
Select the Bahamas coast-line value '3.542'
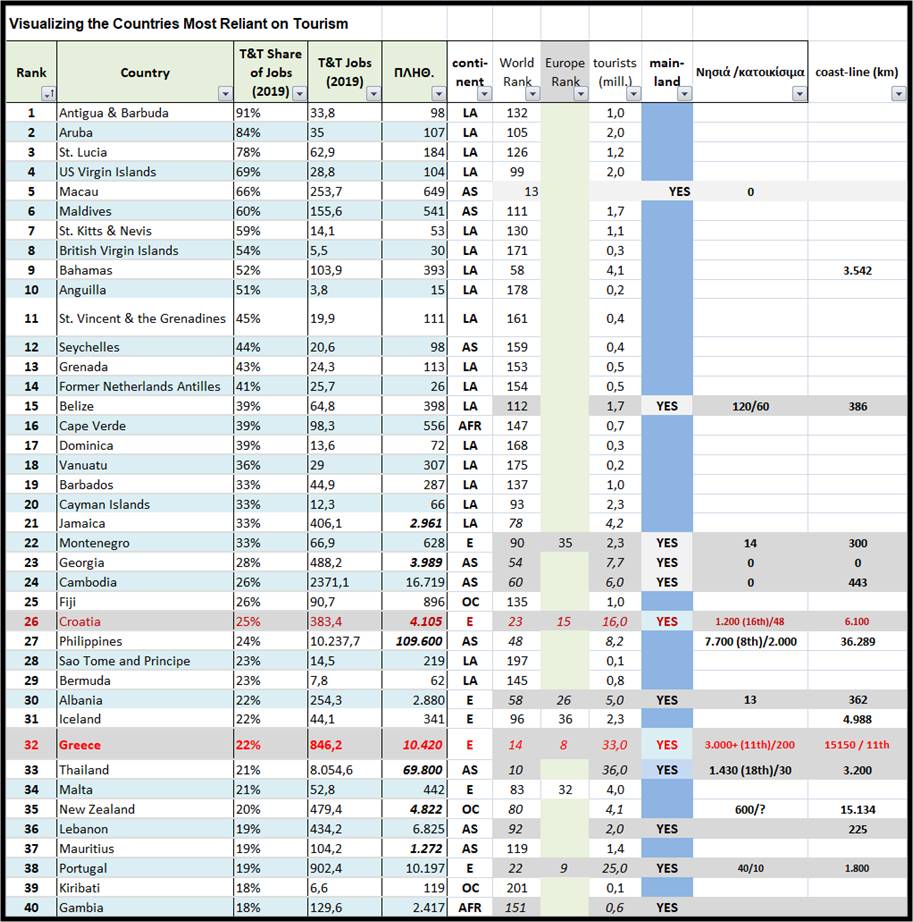click(x=857, y=270)
